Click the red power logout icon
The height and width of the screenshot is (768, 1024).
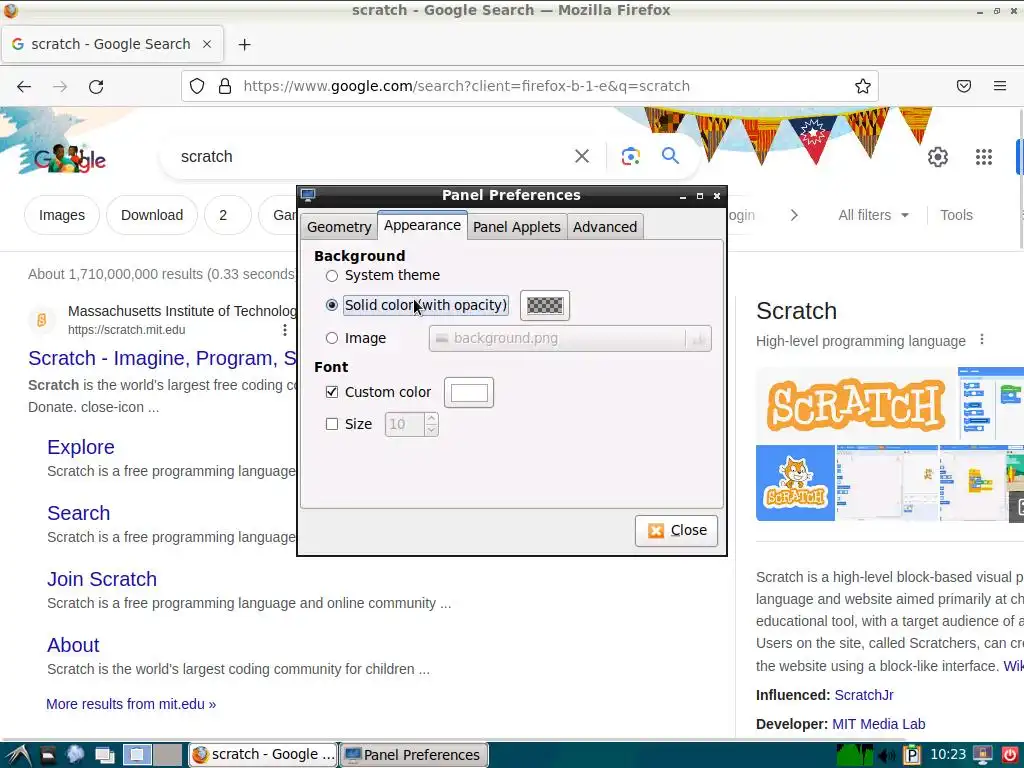pos(1010,756)
